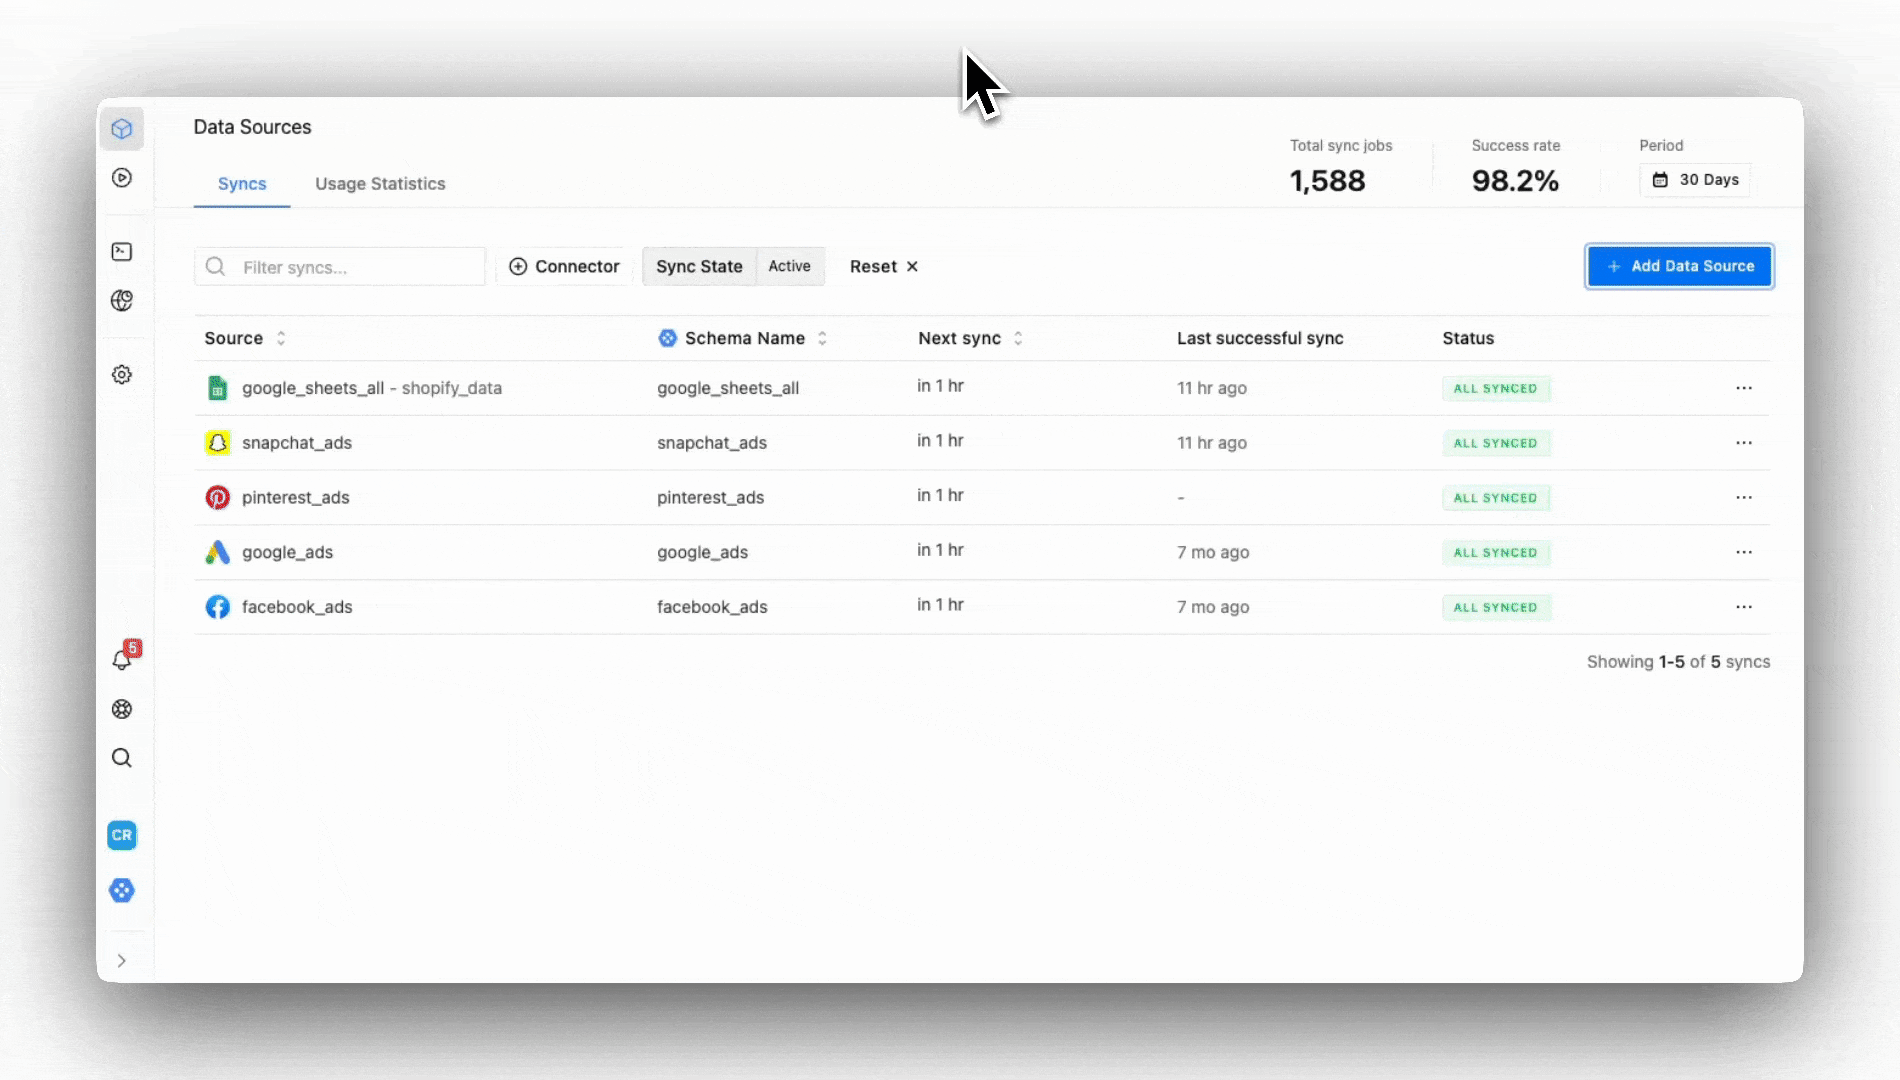Viewport: 1900px width, 1080px height.
Task: Open the 30 Days period dropdown
Action: point(1695,180)
